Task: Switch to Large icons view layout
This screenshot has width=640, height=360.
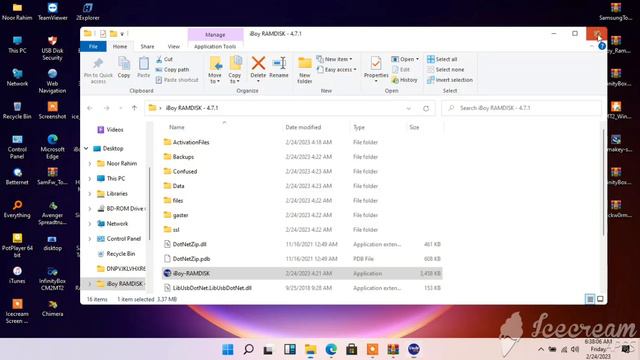Action: [600, 299]
